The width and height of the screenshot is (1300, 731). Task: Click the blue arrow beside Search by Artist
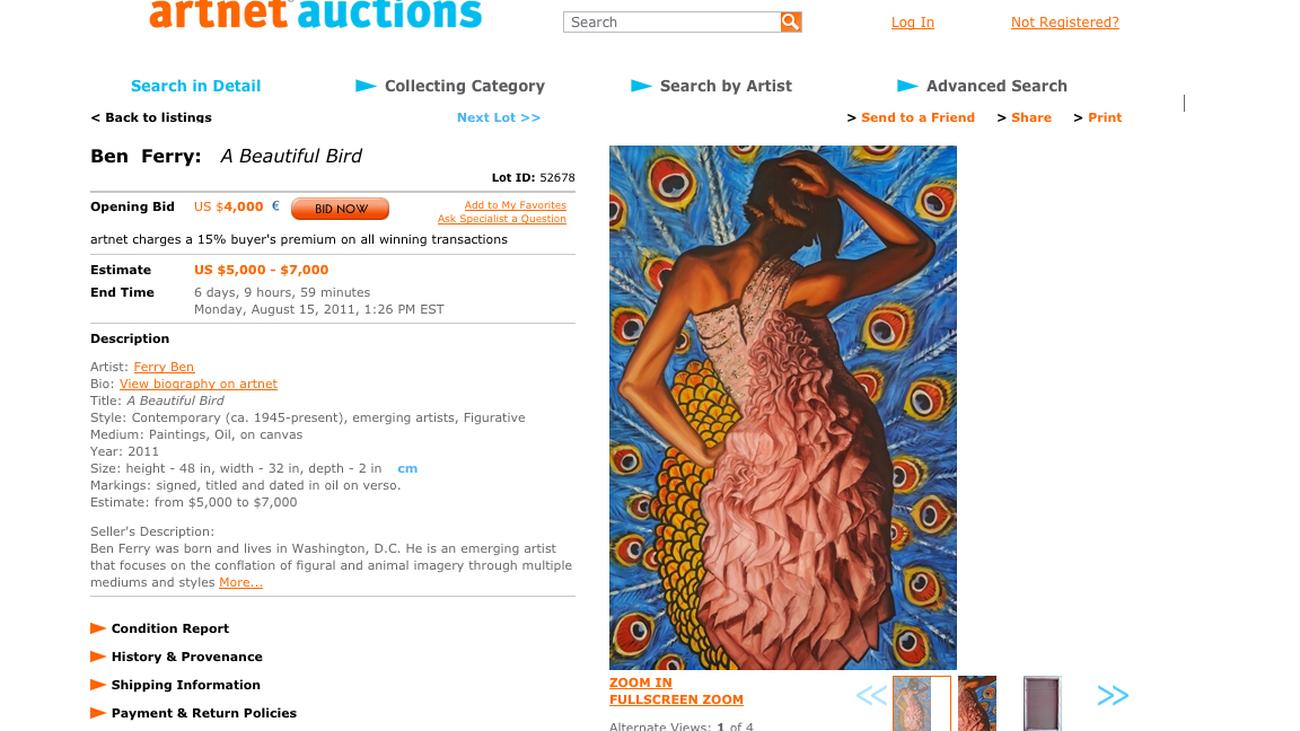641,86
